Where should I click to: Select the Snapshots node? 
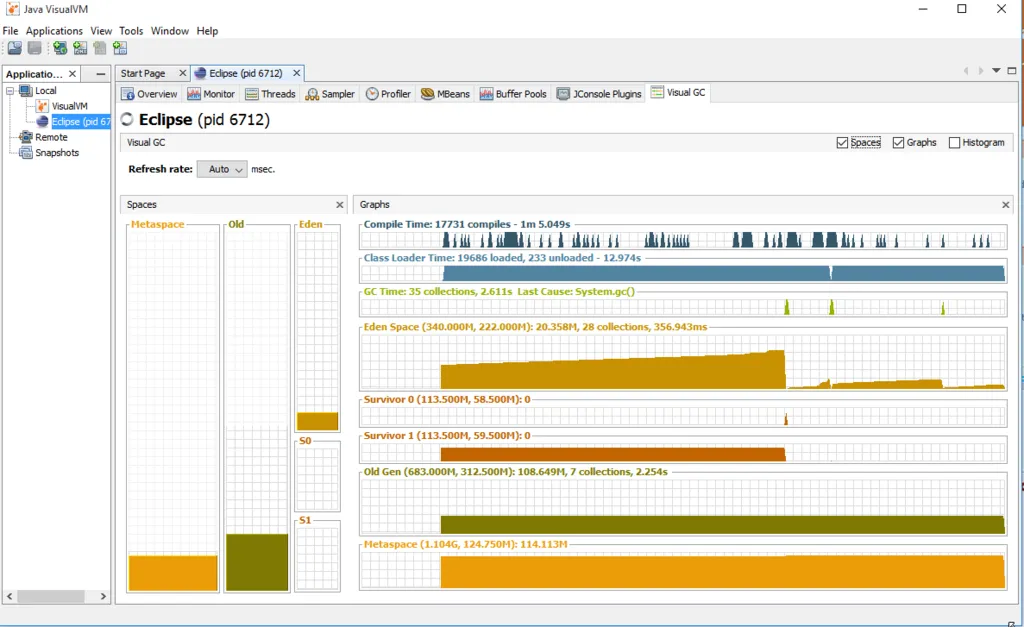click(x=57, y=153)
